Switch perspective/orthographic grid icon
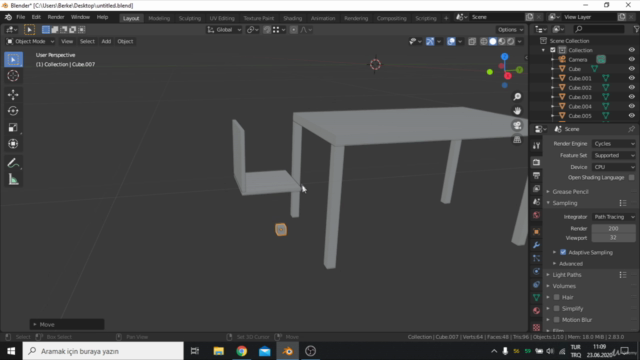 click(517, 140)
